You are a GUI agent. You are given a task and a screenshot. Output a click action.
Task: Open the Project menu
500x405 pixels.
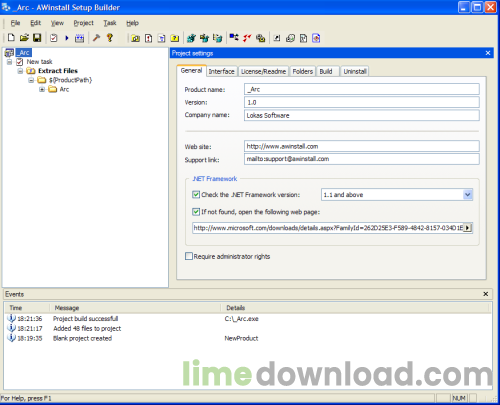tap(83, 23)
